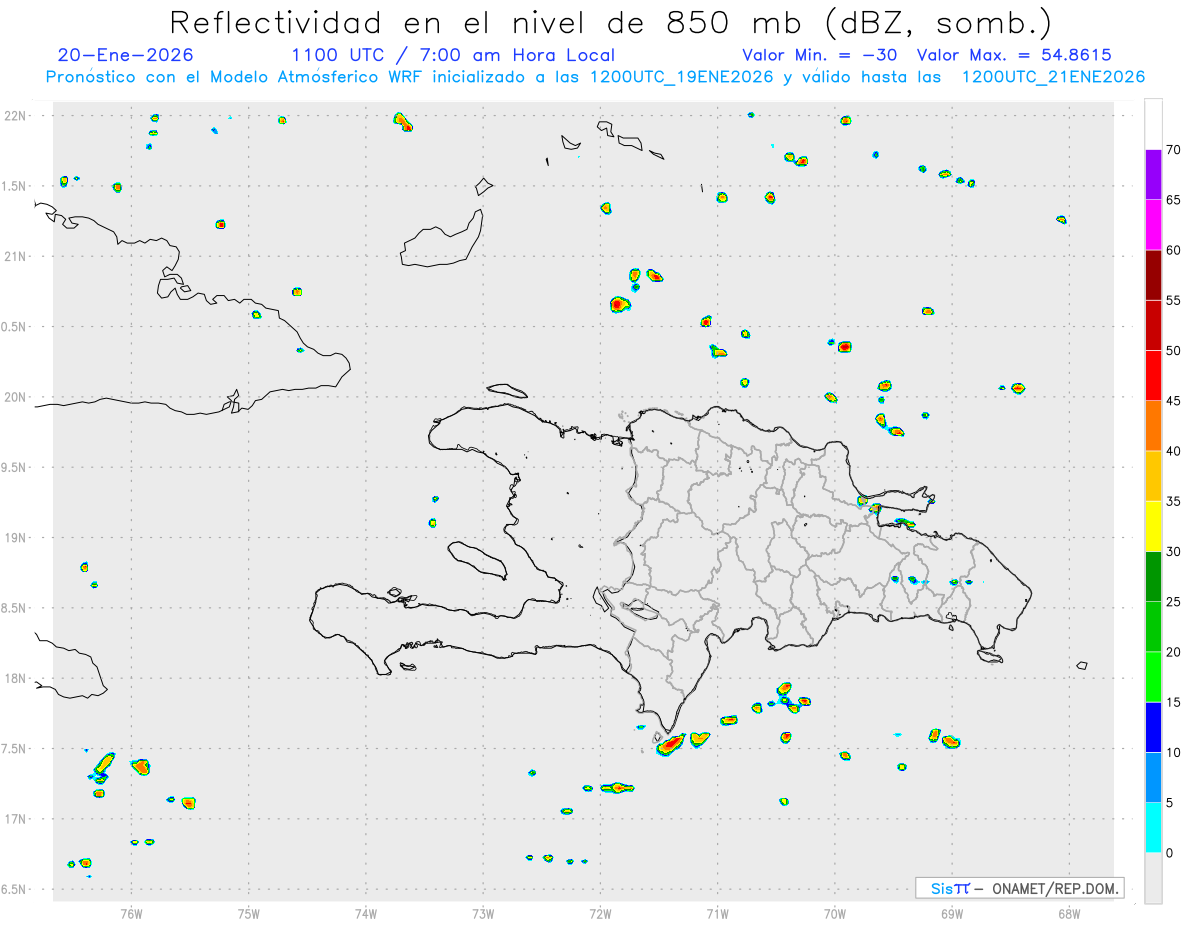Click the longitude axis label '73W'
Screen dimensions: 1200x927
pos(483,913)
